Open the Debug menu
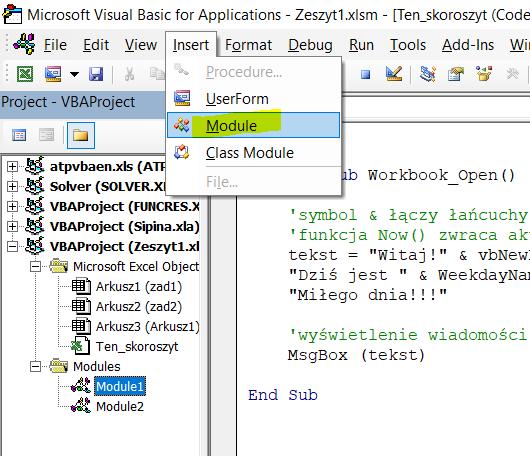The height and width of the screenshot is (456, 530). click(310, 45)
